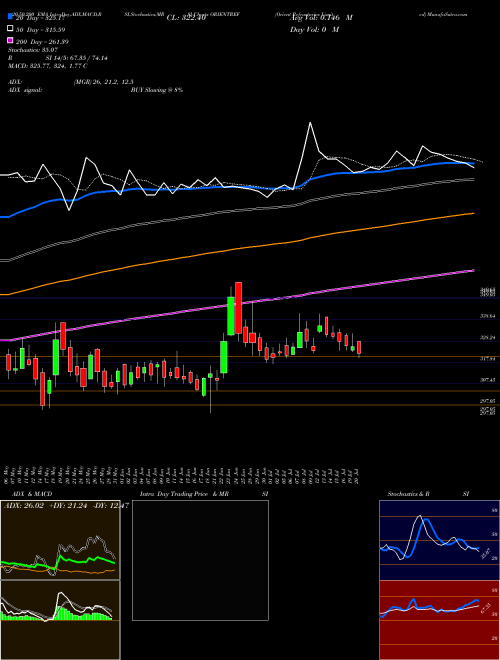Open the MACD histogram panel with green bars
The height and width of the screenshot is (660, 500).
click(60, 620)
